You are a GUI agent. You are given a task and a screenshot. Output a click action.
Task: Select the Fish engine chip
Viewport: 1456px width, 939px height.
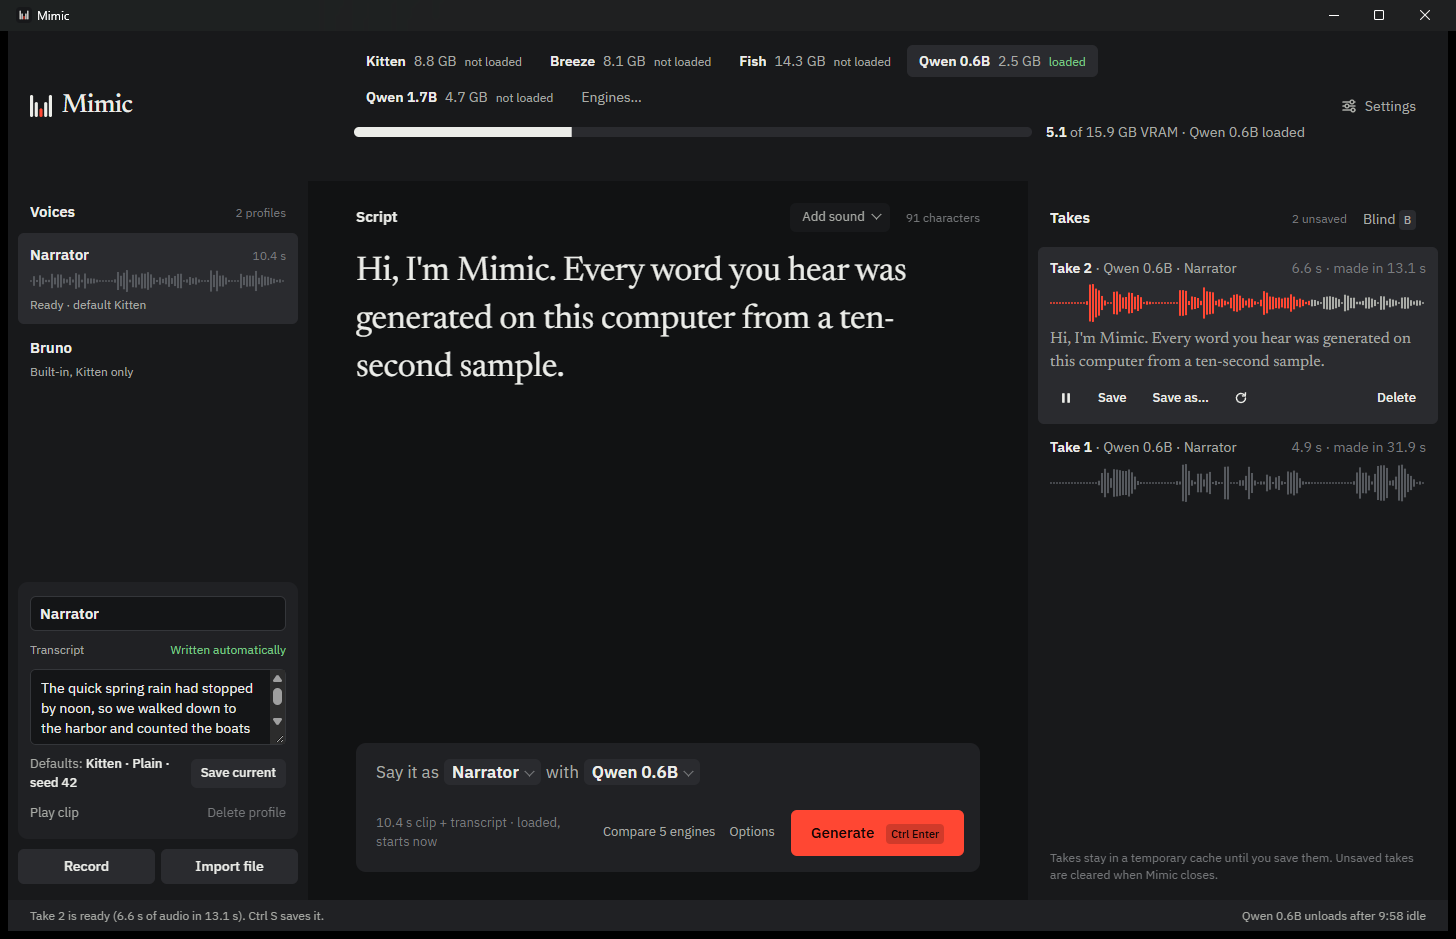click(x=815, y=62)
